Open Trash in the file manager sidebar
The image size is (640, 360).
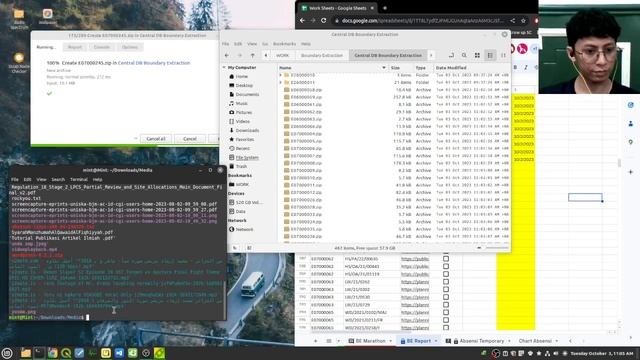click(x=241, y=166)
